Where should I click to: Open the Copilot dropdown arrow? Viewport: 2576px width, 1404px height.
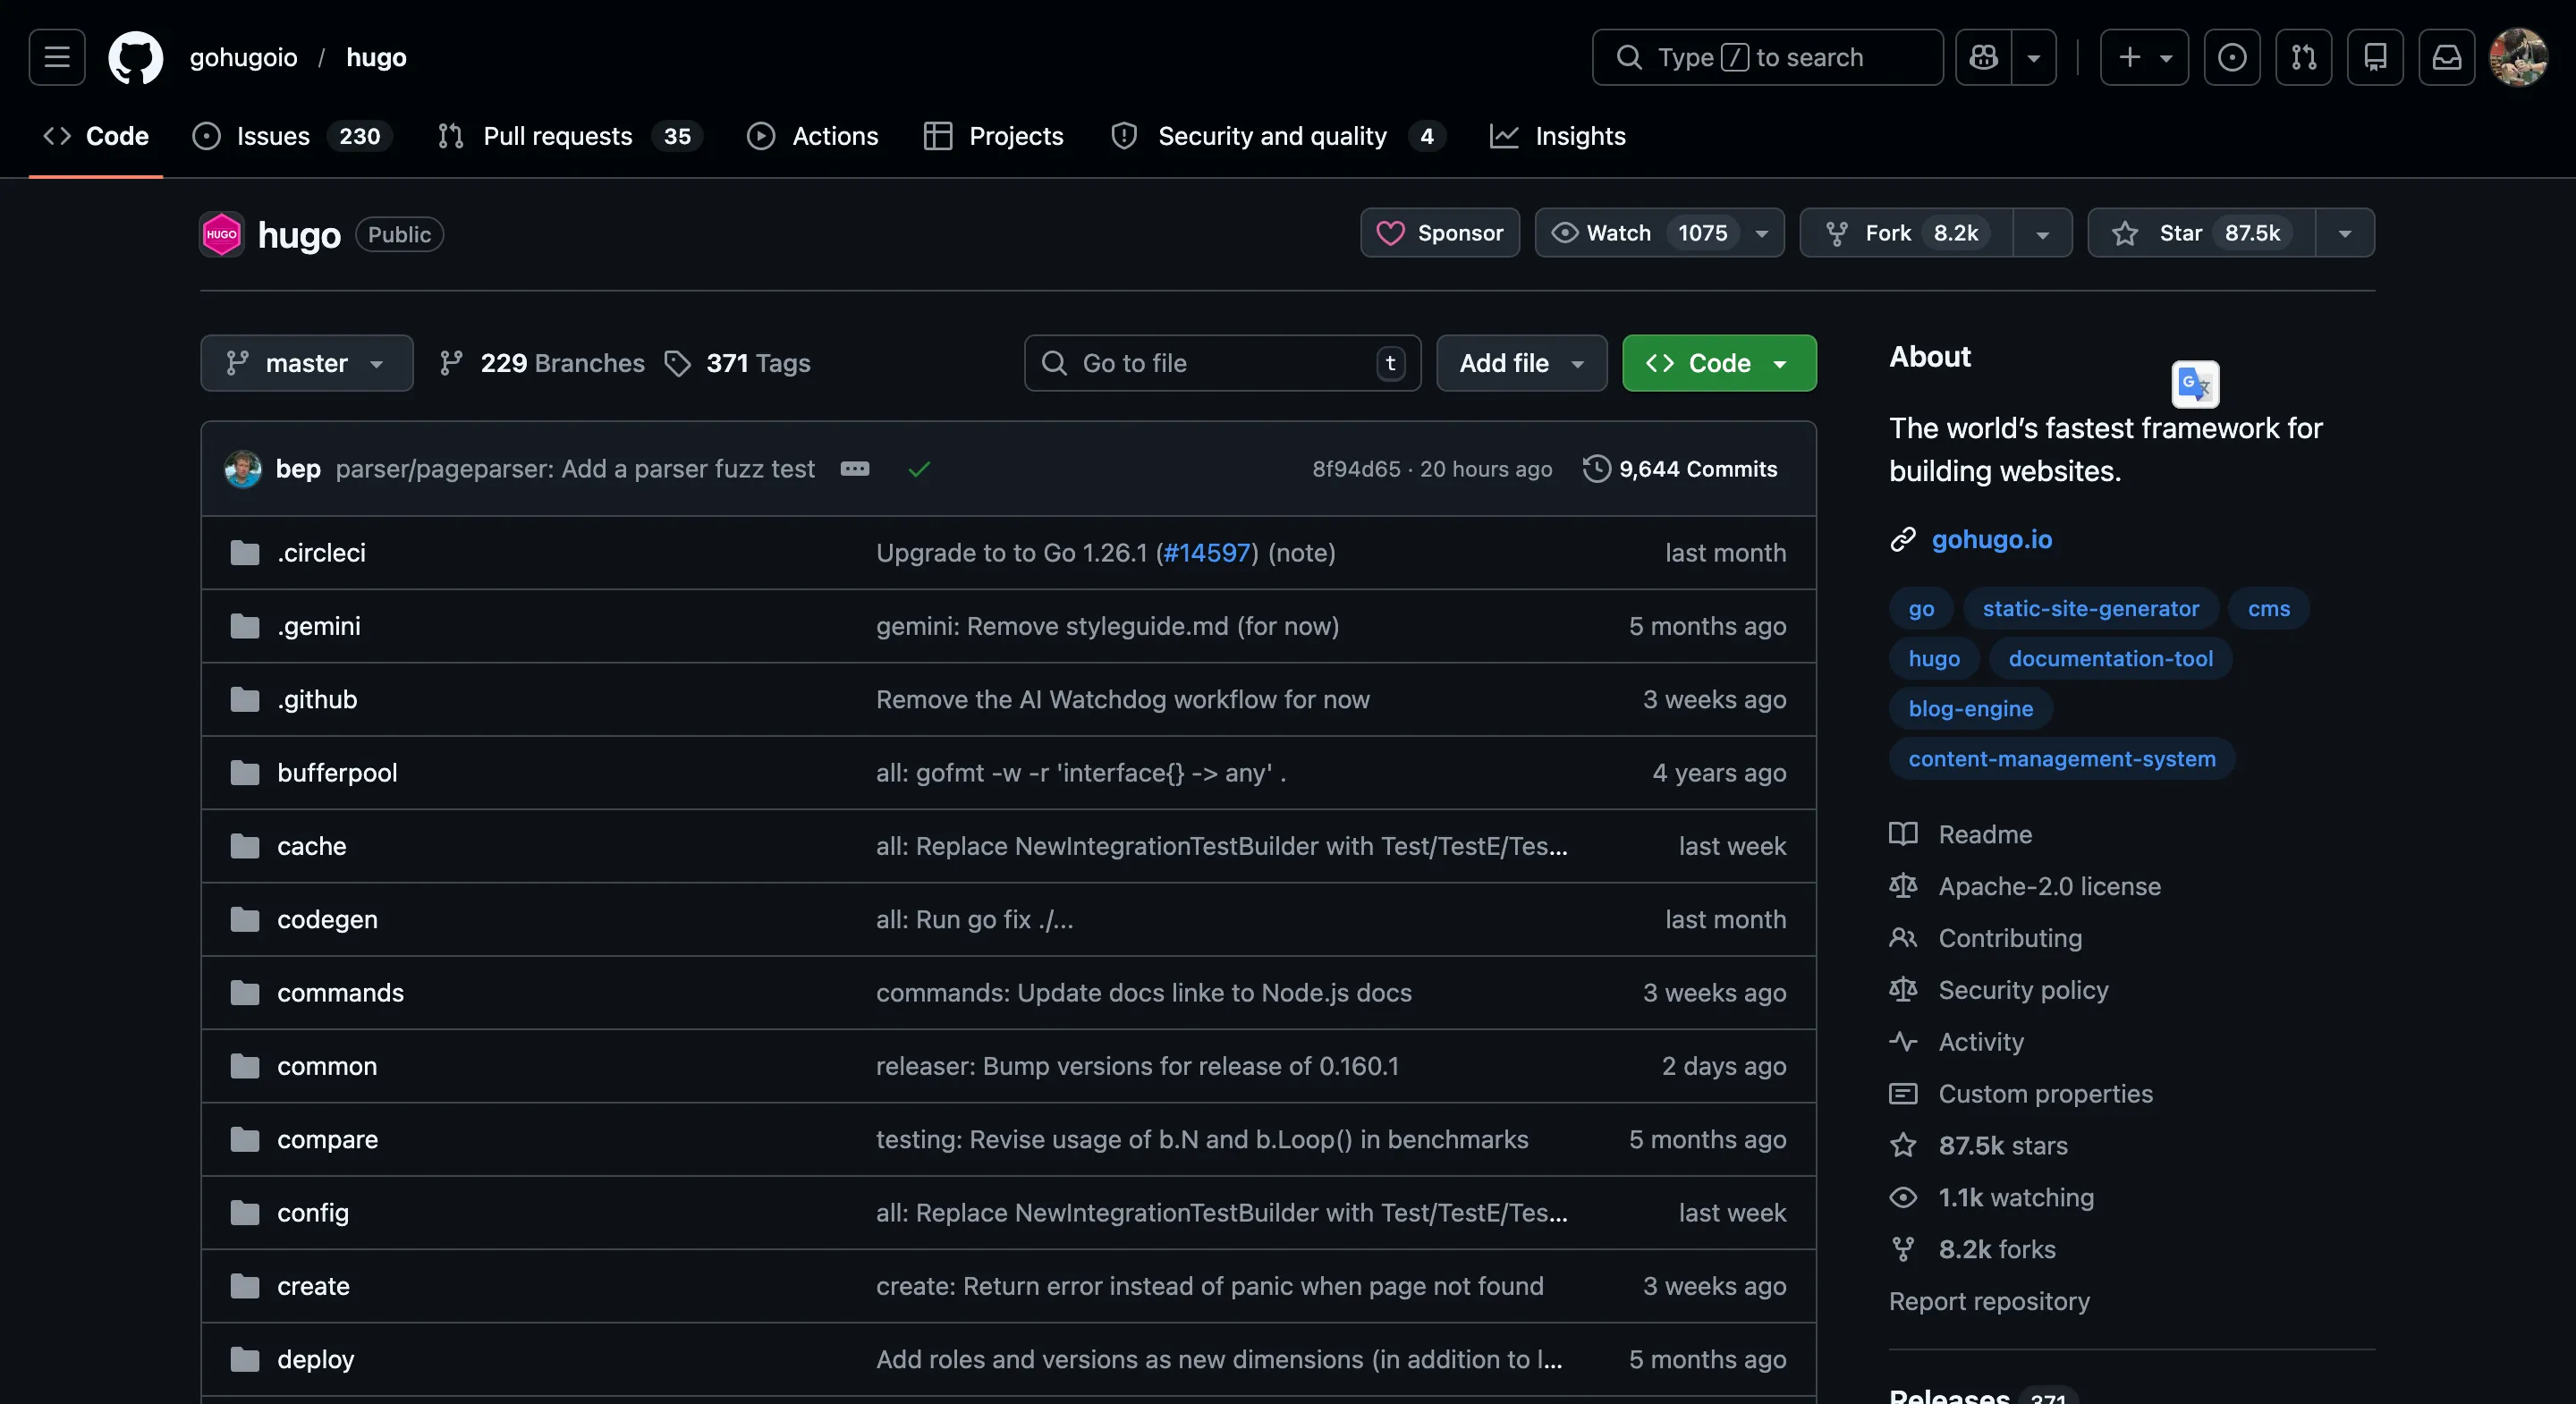pos(2034,57)
